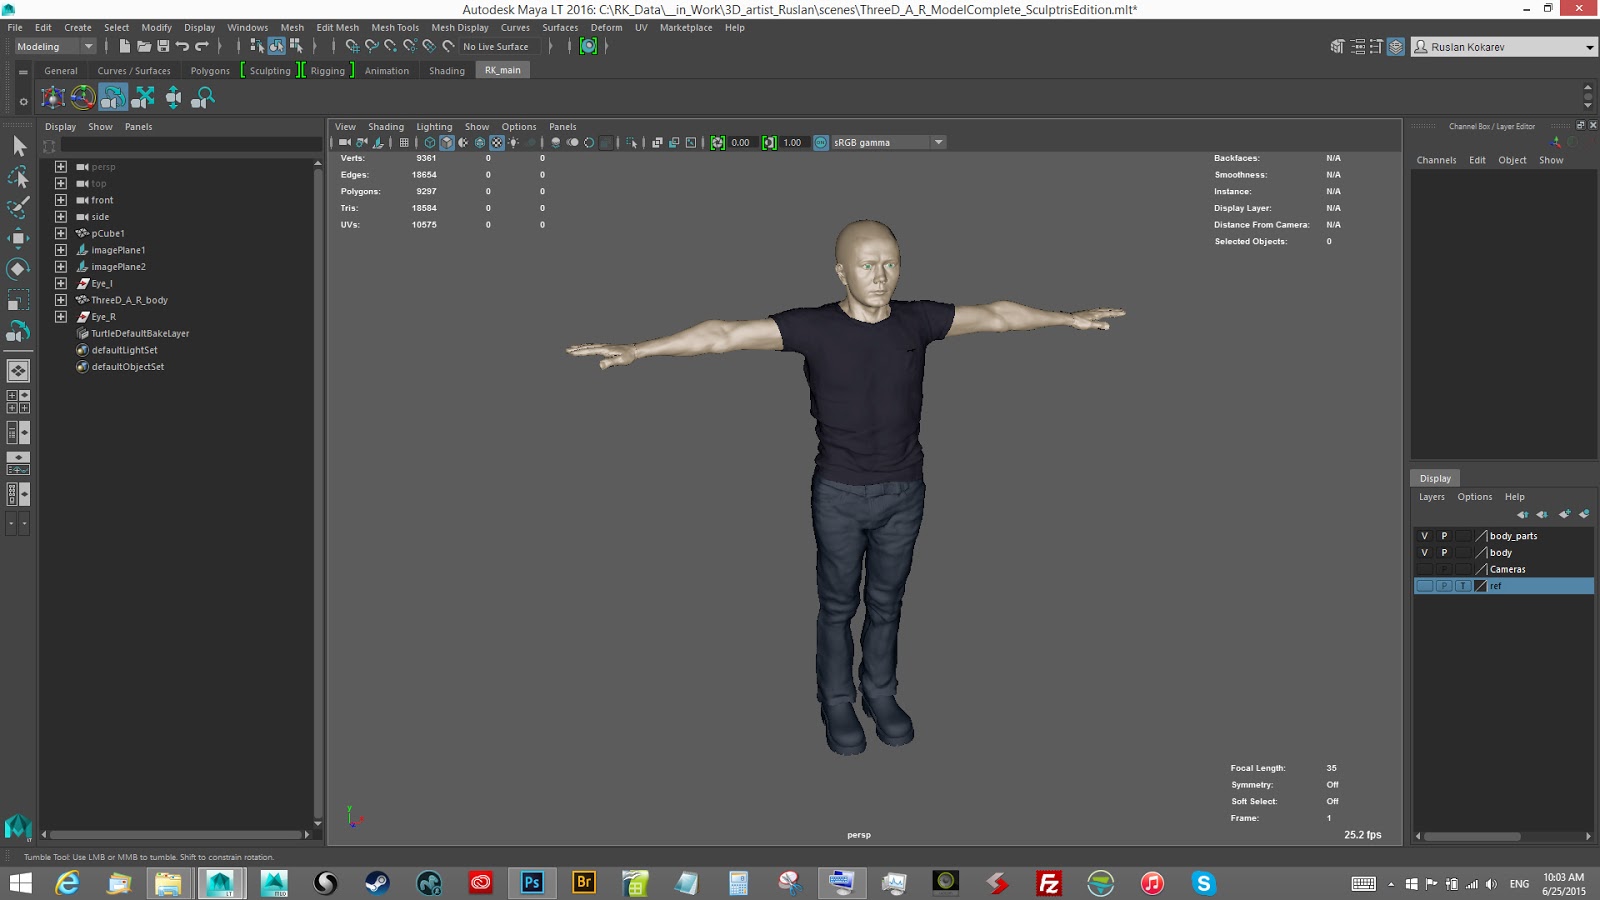Screen dimensions: 1600x900
Task: Open the Channels menu in Channel Box
Action: 1436,160
